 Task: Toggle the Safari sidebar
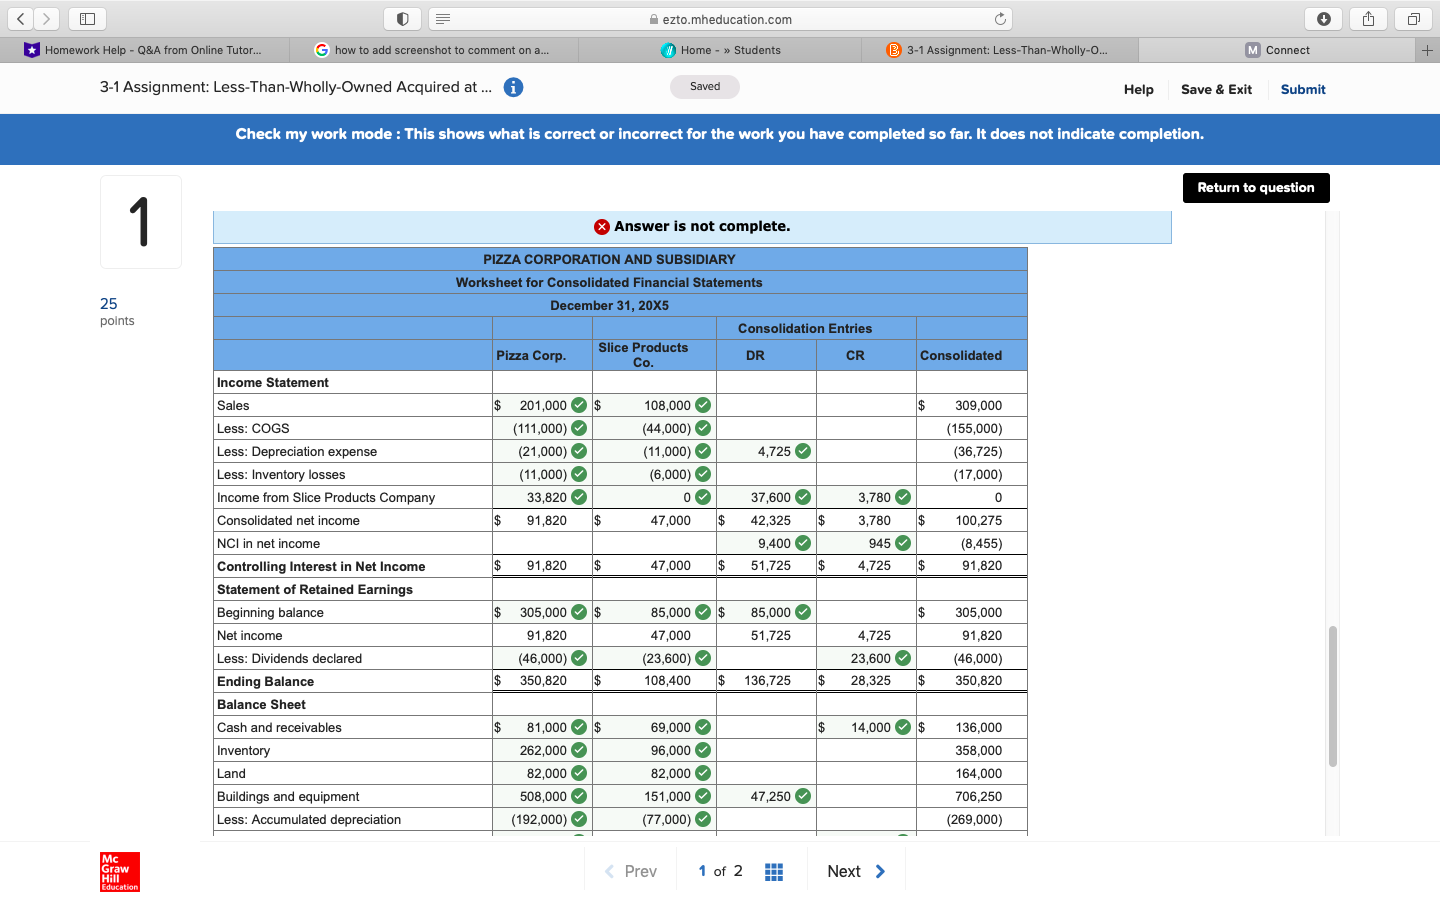pyautogui.click(x=87, y=17)
